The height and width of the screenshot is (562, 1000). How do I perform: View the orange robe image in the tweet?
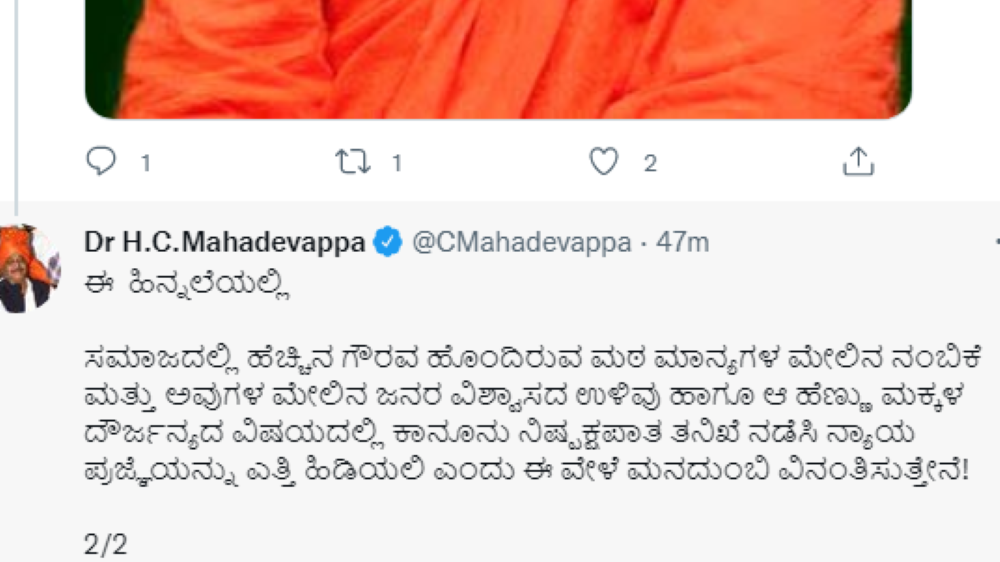(x=498, y=59)
